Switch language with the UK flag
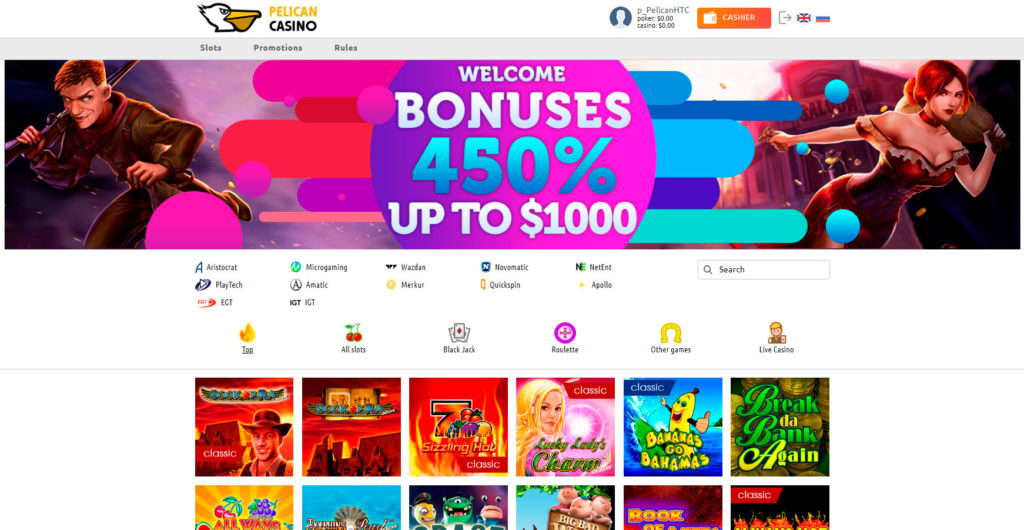 click(804, 18)
